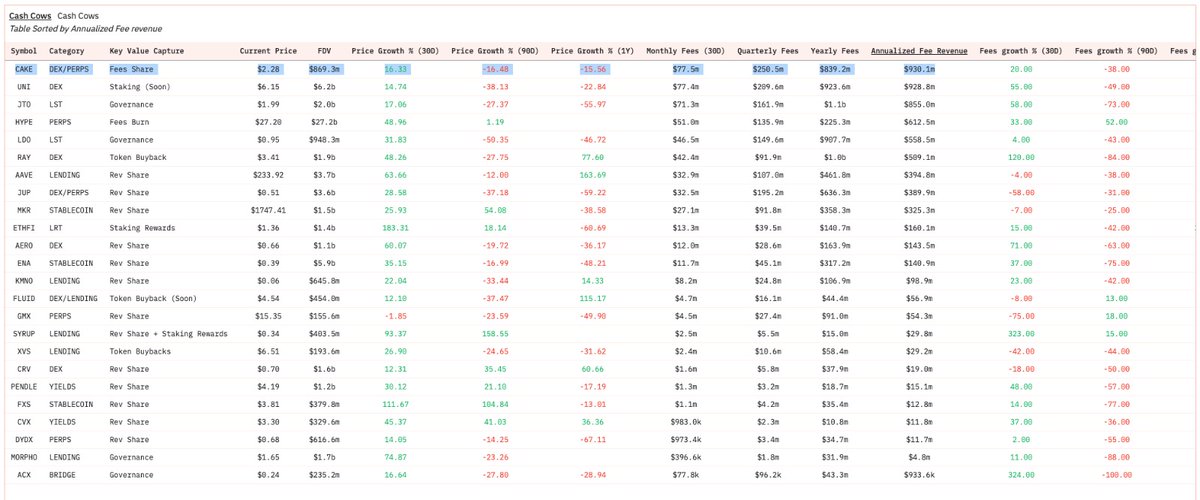
Task: Select the JUP symbol cell
Action: (25, 192)
